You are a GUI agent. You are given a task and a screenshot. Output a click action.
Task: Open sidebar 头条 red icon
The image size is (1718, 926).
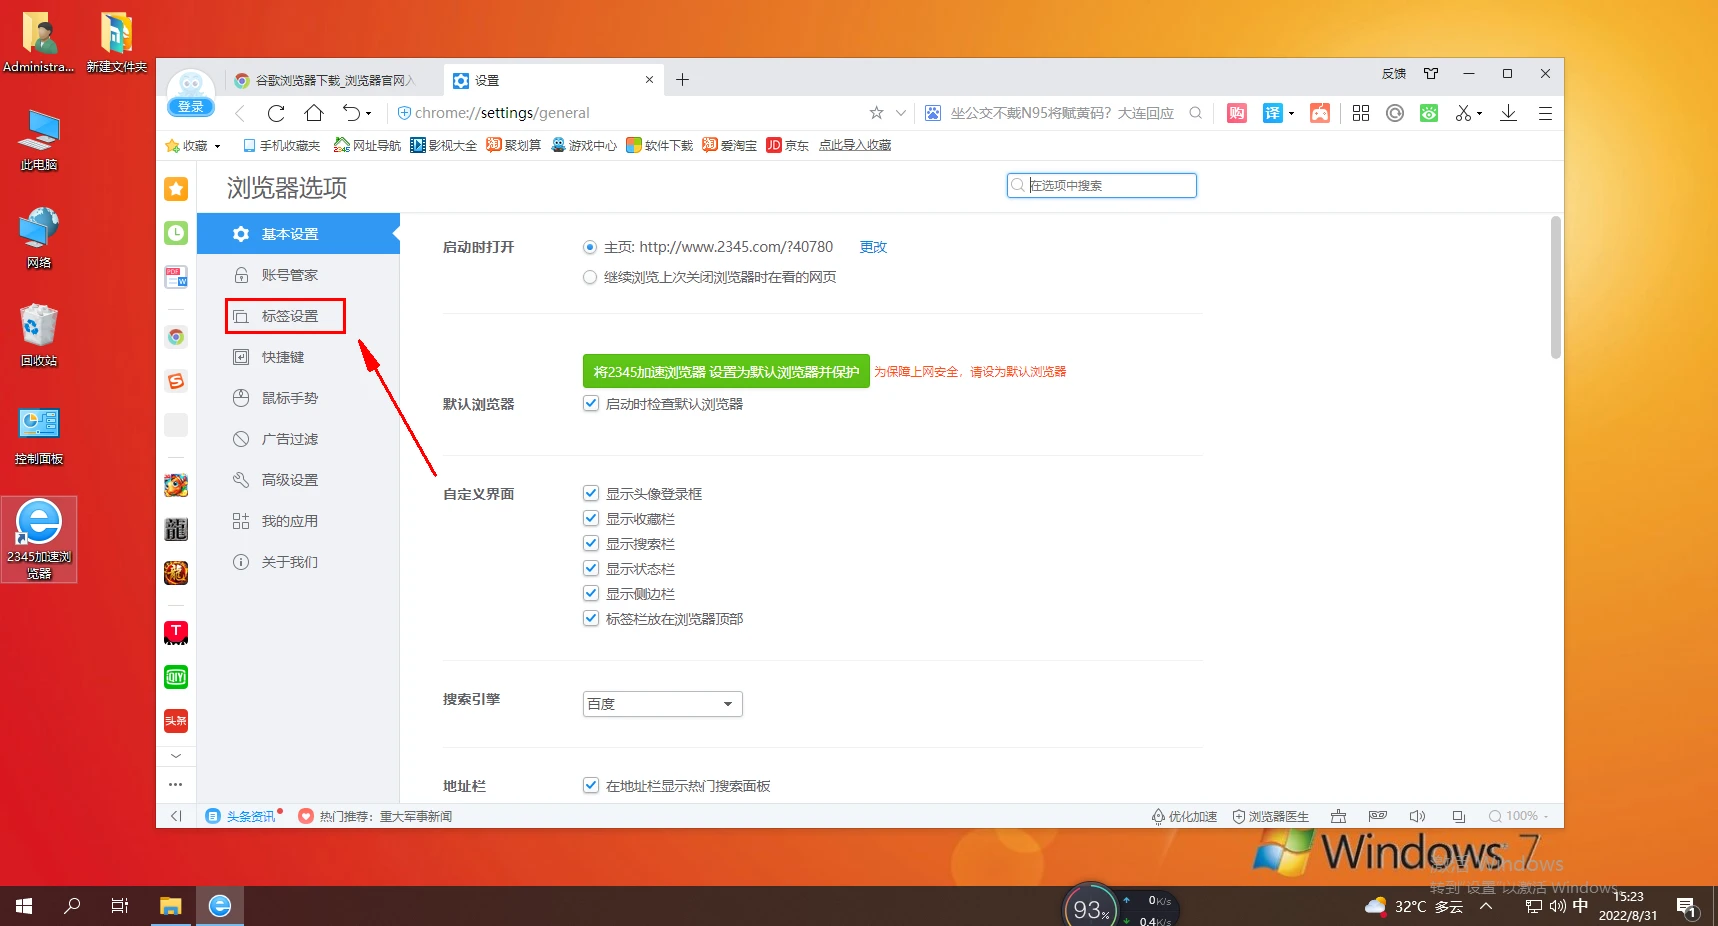[176, 721]
